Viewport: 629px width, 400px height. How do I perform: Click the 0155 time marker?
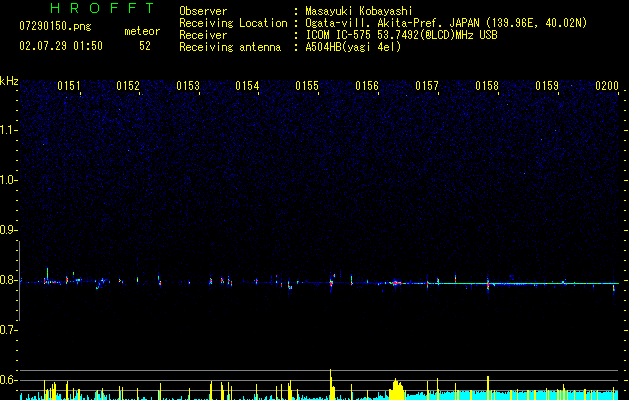click(307, 86)
